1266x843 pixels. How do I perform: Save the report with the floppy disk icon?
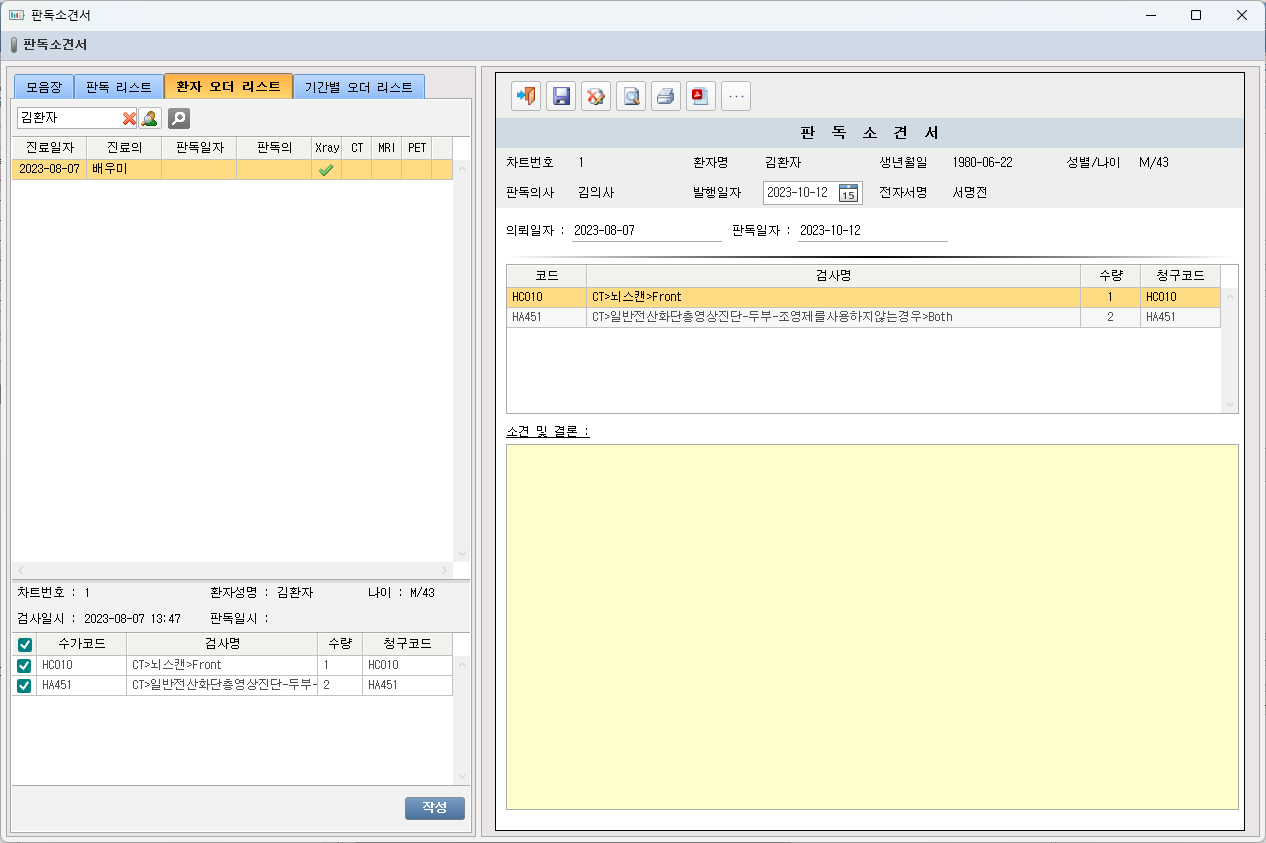pos(561,96)
